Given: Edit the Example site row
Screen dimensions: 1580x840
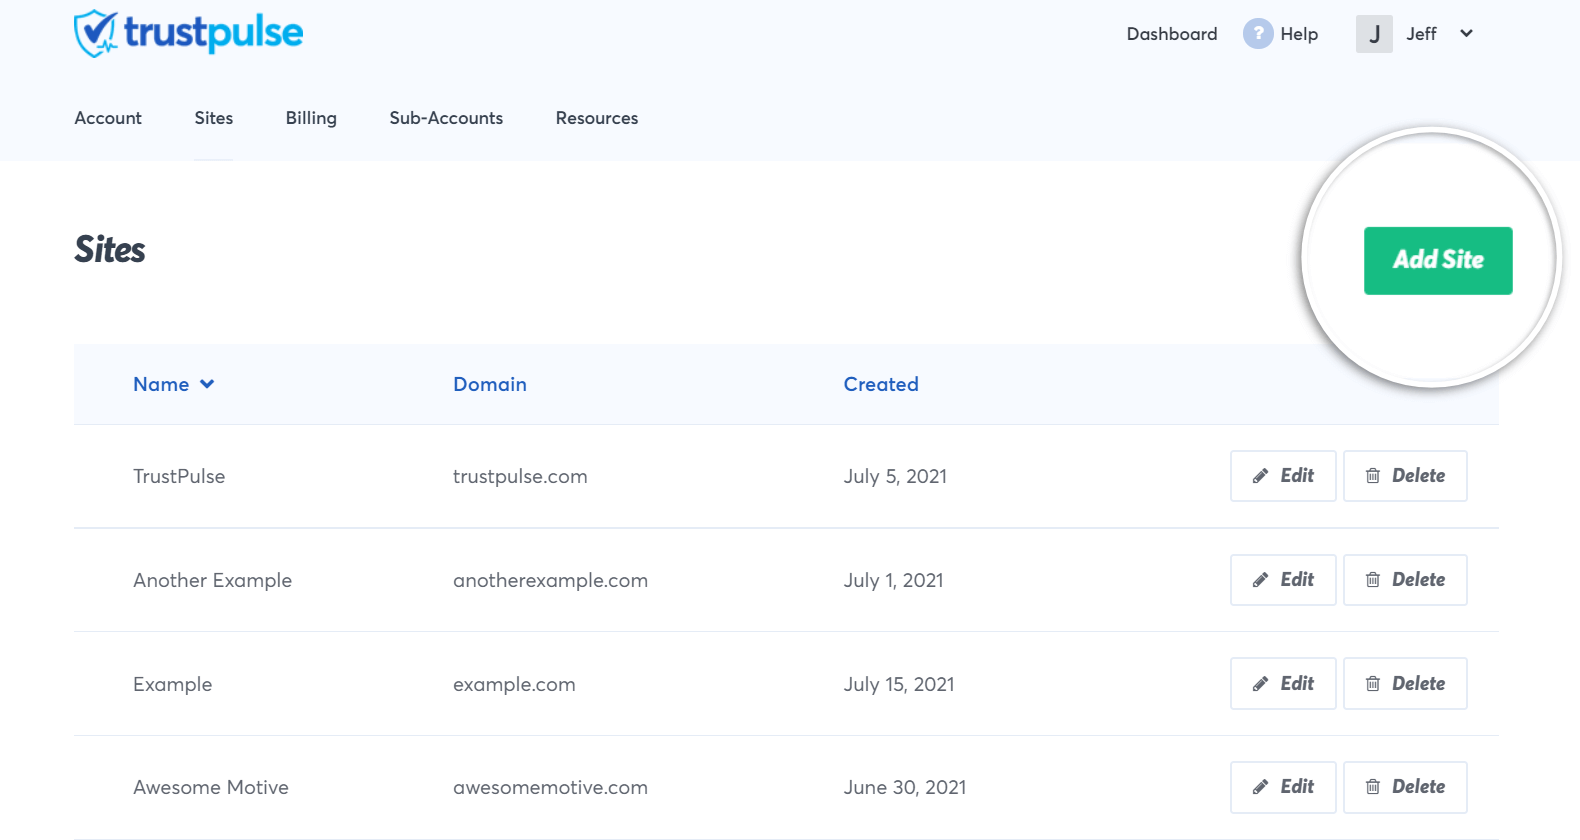Looking at the screenshot, I should click(1283, 684).
